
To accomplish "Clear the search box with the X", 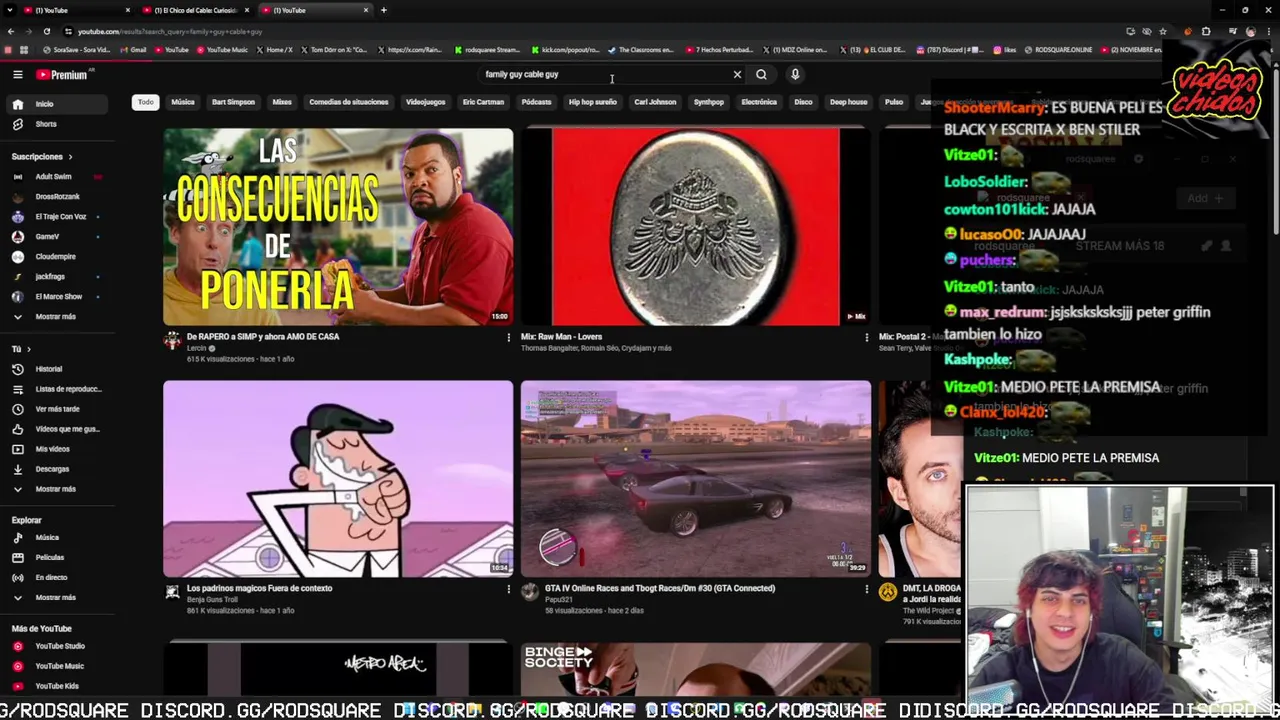I will (737, 74).
